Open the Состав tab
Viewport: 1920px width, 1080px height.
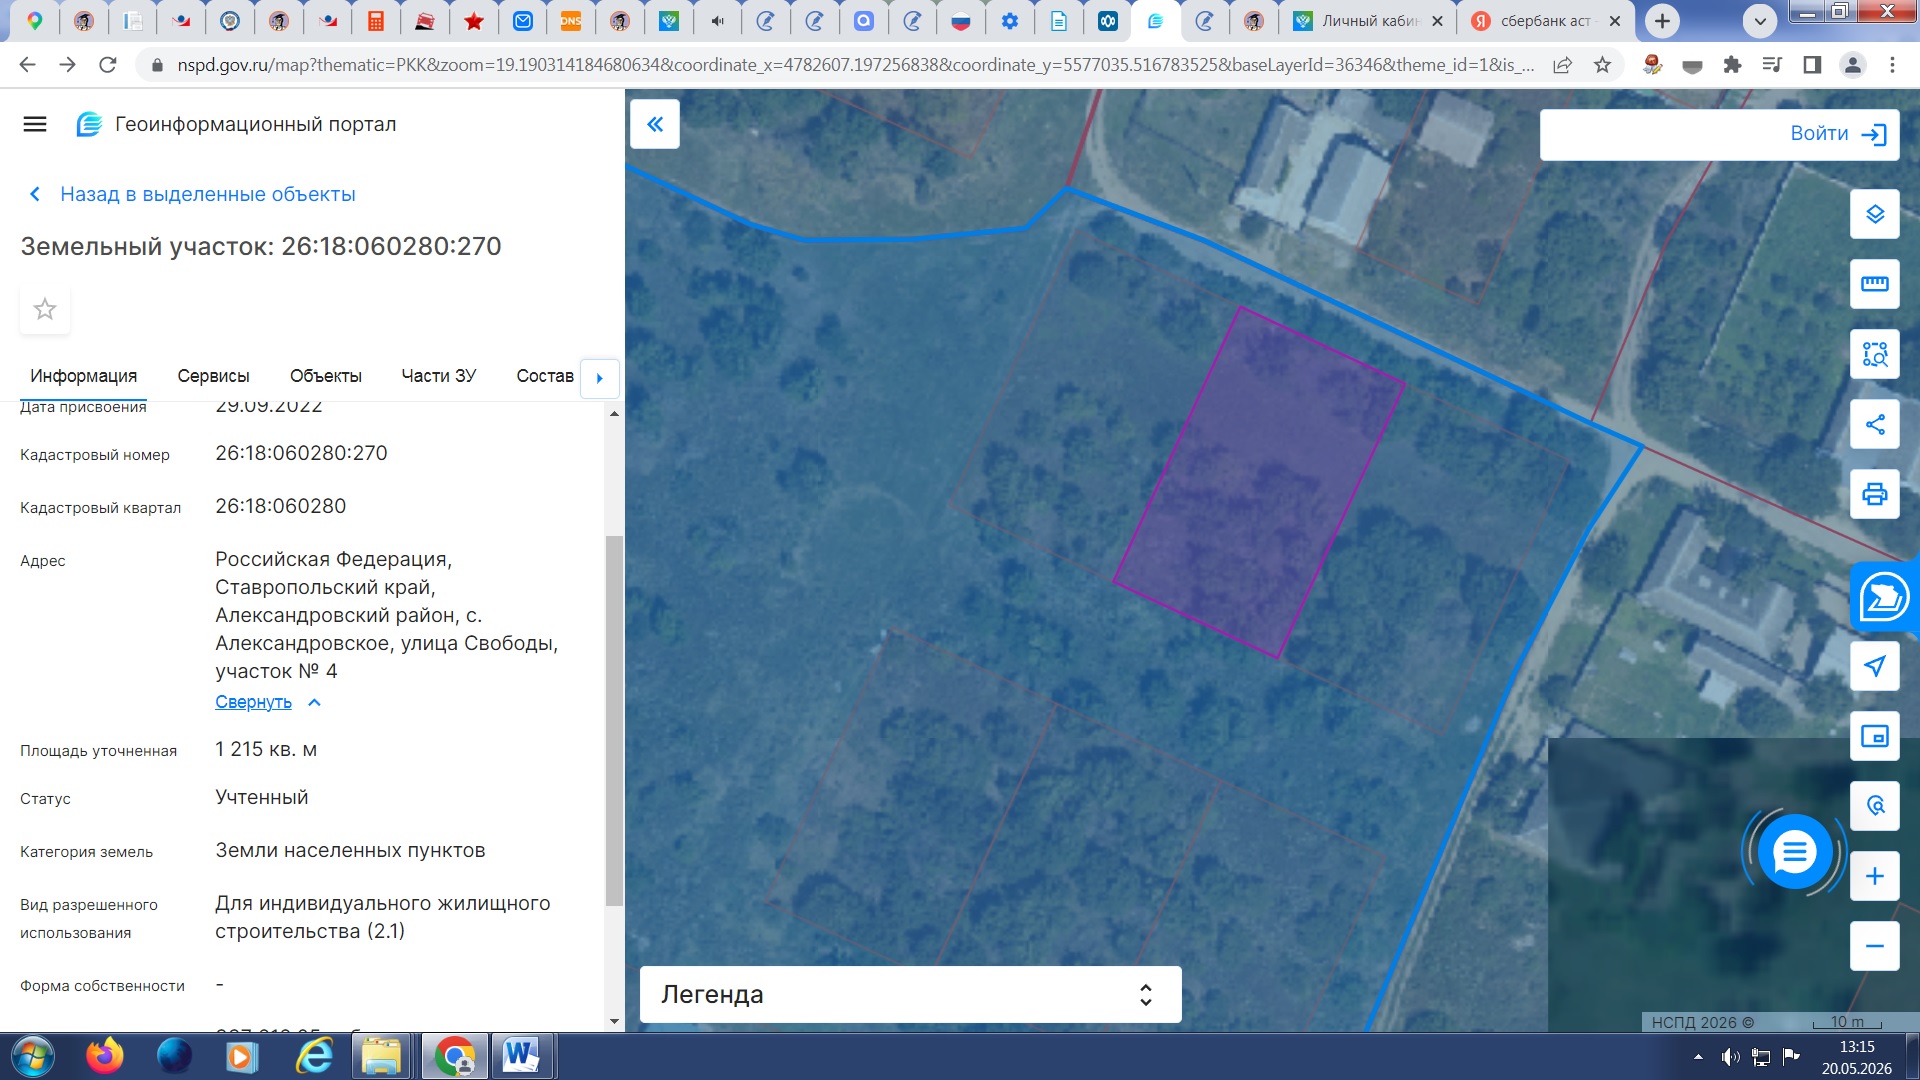point(545,376)
